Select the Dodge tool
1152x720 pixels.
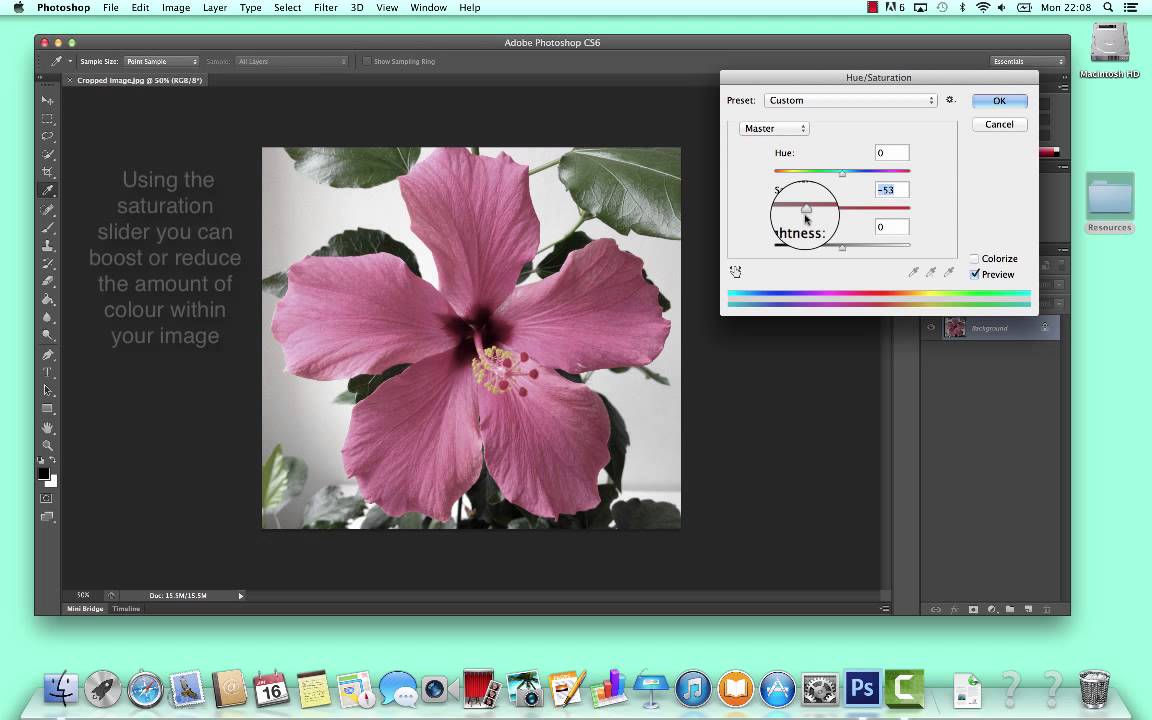pos(48,334)
